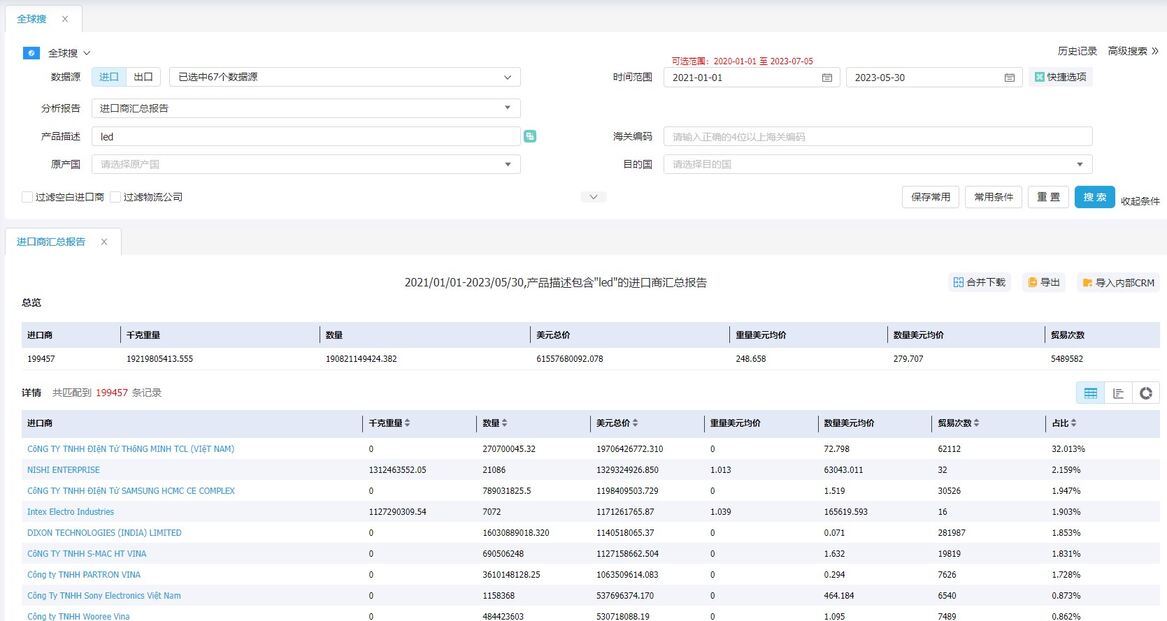
Task: Click the blue 搜索 search button
Action: (1094, 197)
